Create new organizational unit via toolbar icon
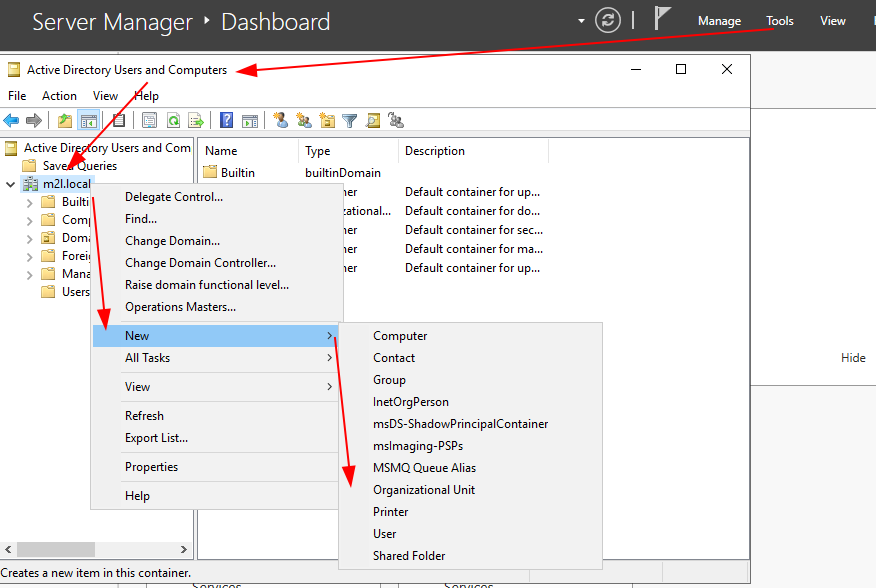The height and width of the screenshot is (588, 876). point(327,120)
